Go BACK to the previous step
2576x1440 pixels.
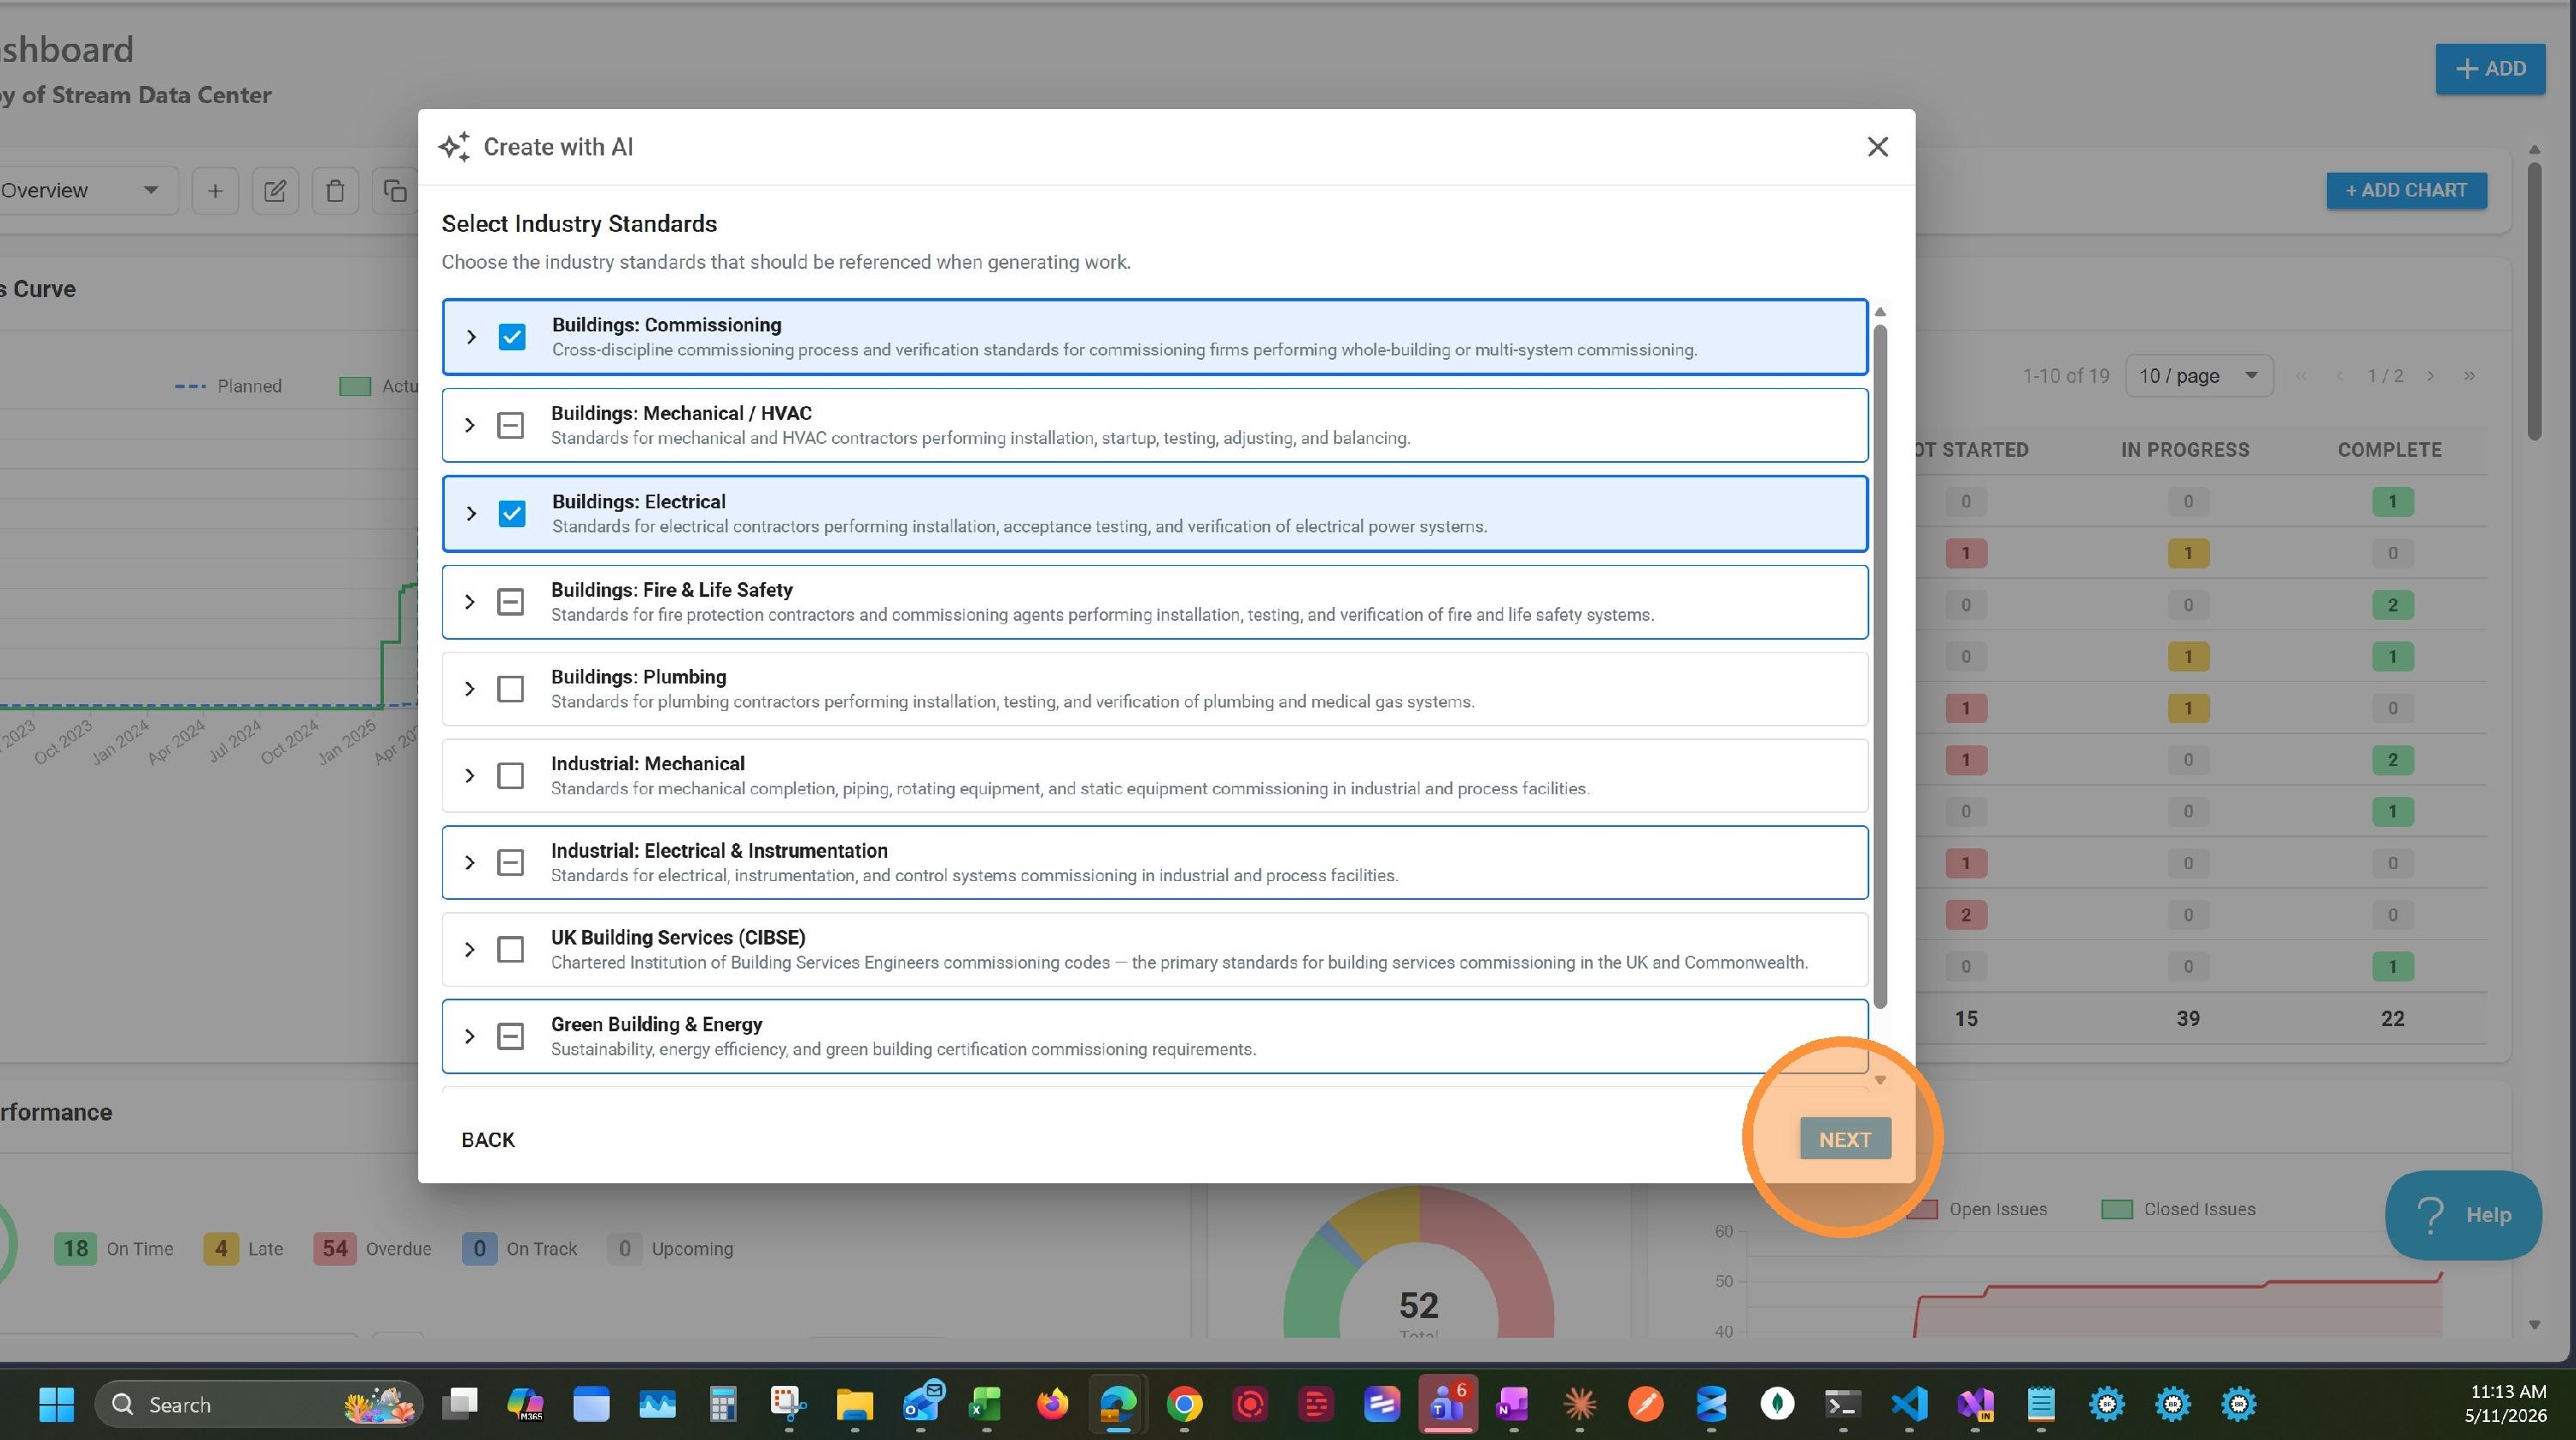pos(488,1140)
